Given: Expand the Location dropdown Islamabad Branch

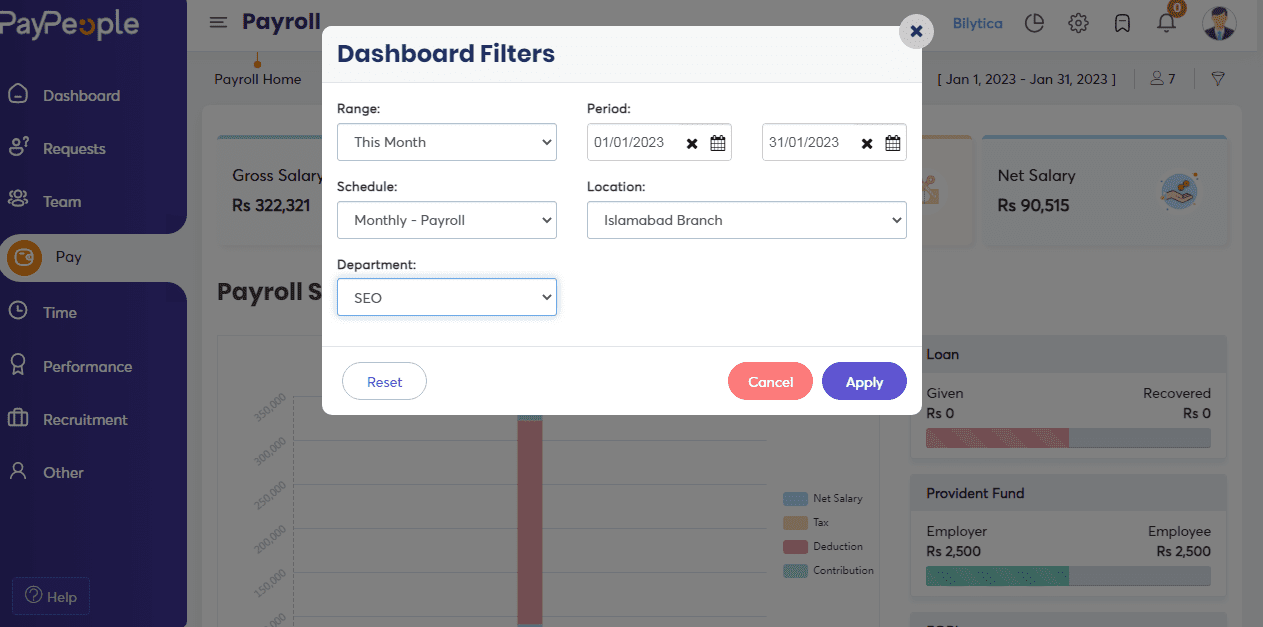Looking at the screenshot, I should pyautogui.click(x=746, y=220).
